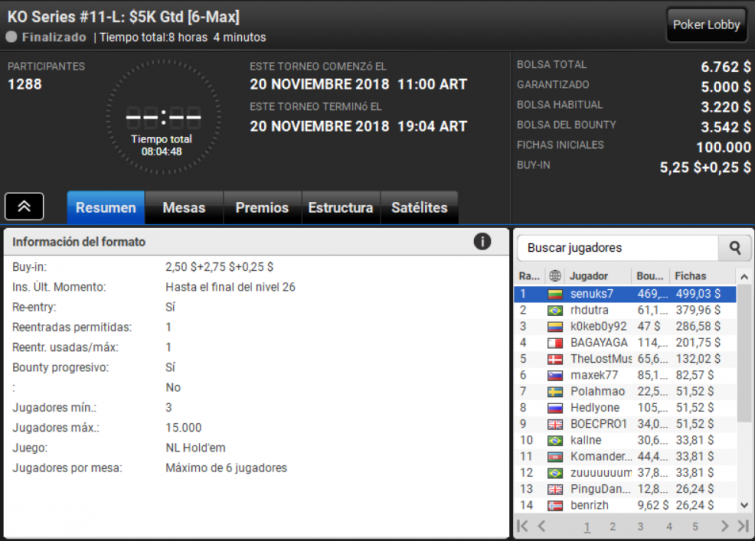Go to next page of player list
Image resolution: width=755 pixels, height=541 pixels.
click(725, 526)
